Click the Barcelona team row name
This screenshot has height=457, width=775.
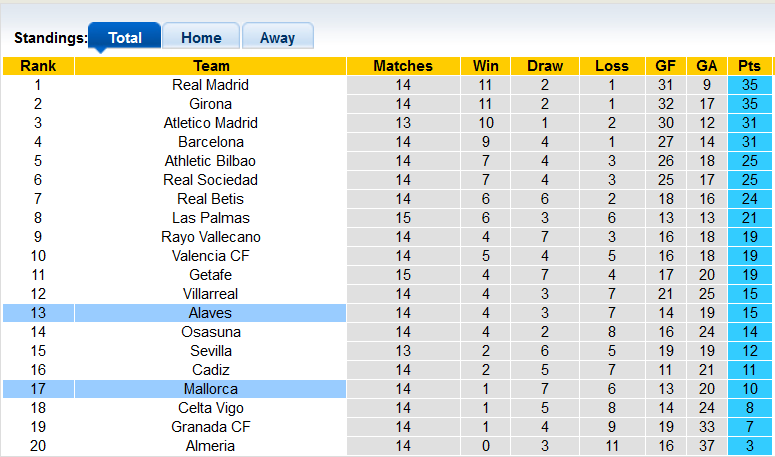[x=210, y=142]
